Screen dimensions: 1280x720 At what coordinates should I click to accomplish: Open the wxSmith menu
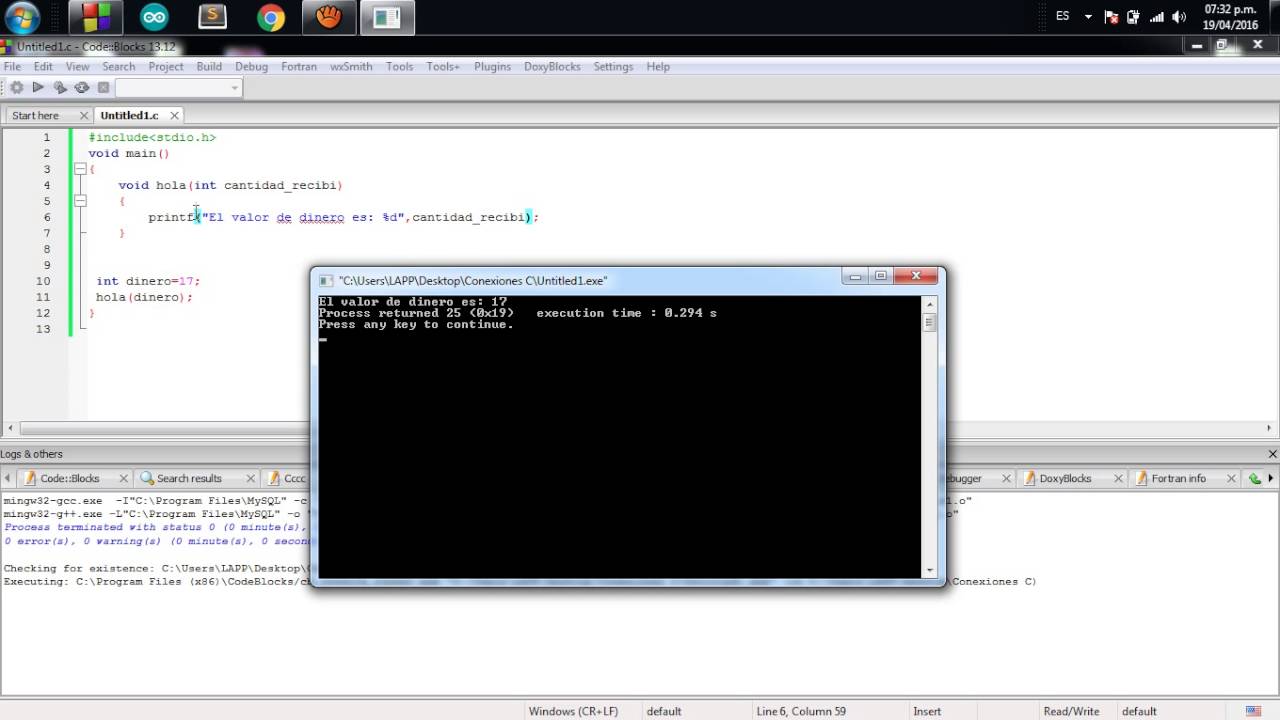[351, 67]
